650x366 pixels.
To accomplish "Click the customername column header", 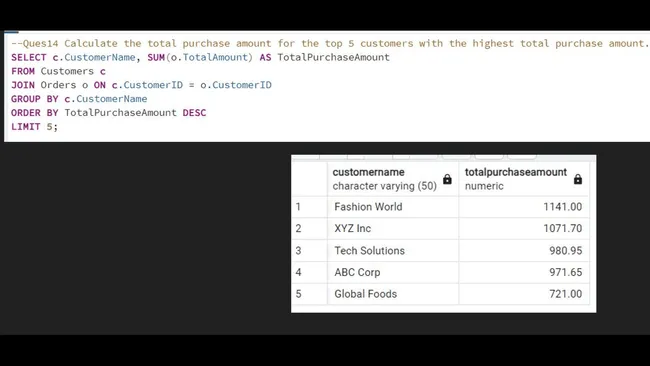I will pos(393,179).
